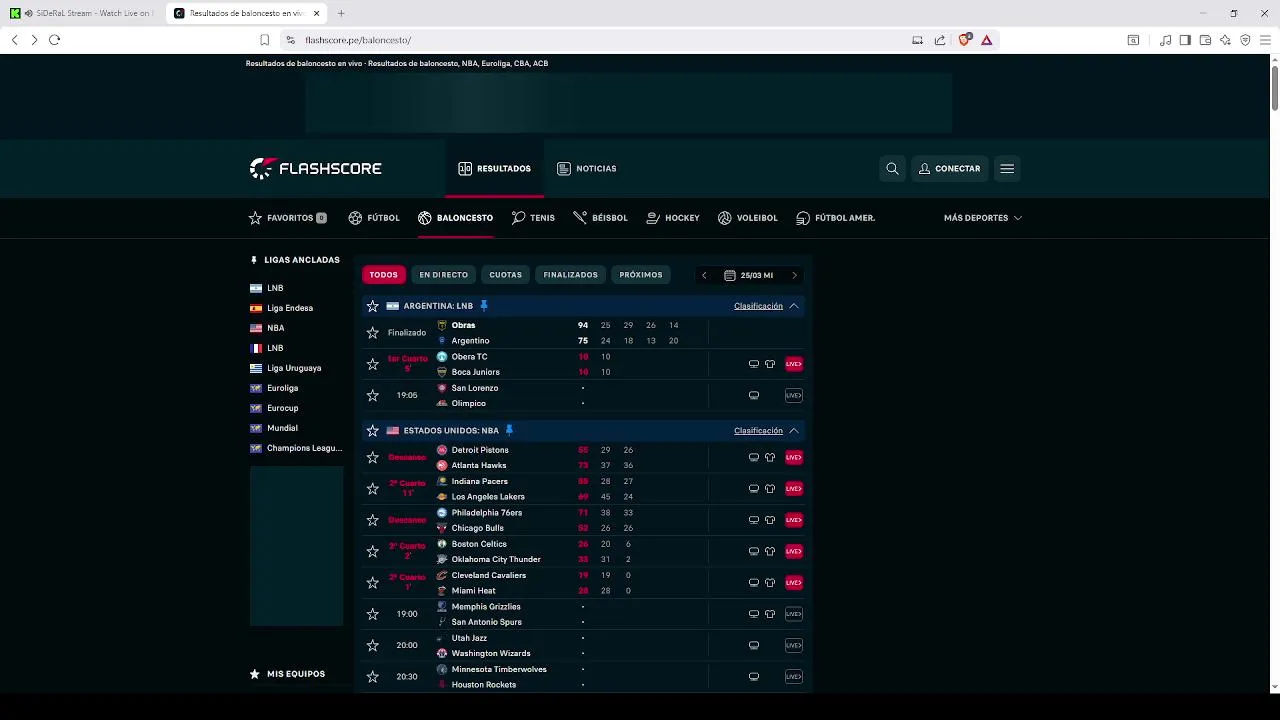This screenshot has height=720, width=1280.
Task: Star the San Lorenzo vs Olimpico match
Action: pyautogui.click(x=373, y=396)
